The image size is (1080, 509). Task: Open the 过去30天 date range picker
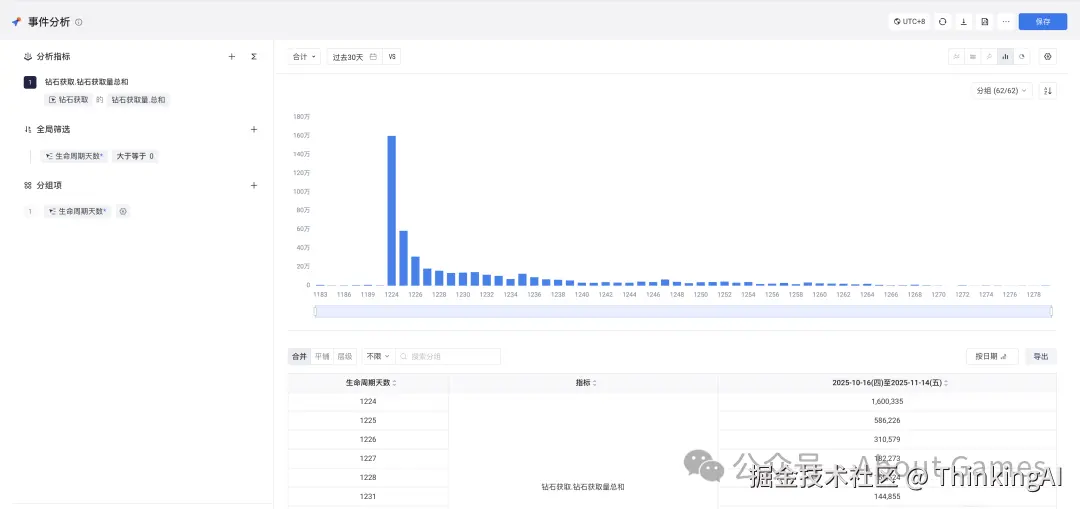click(x=354, y=57)
